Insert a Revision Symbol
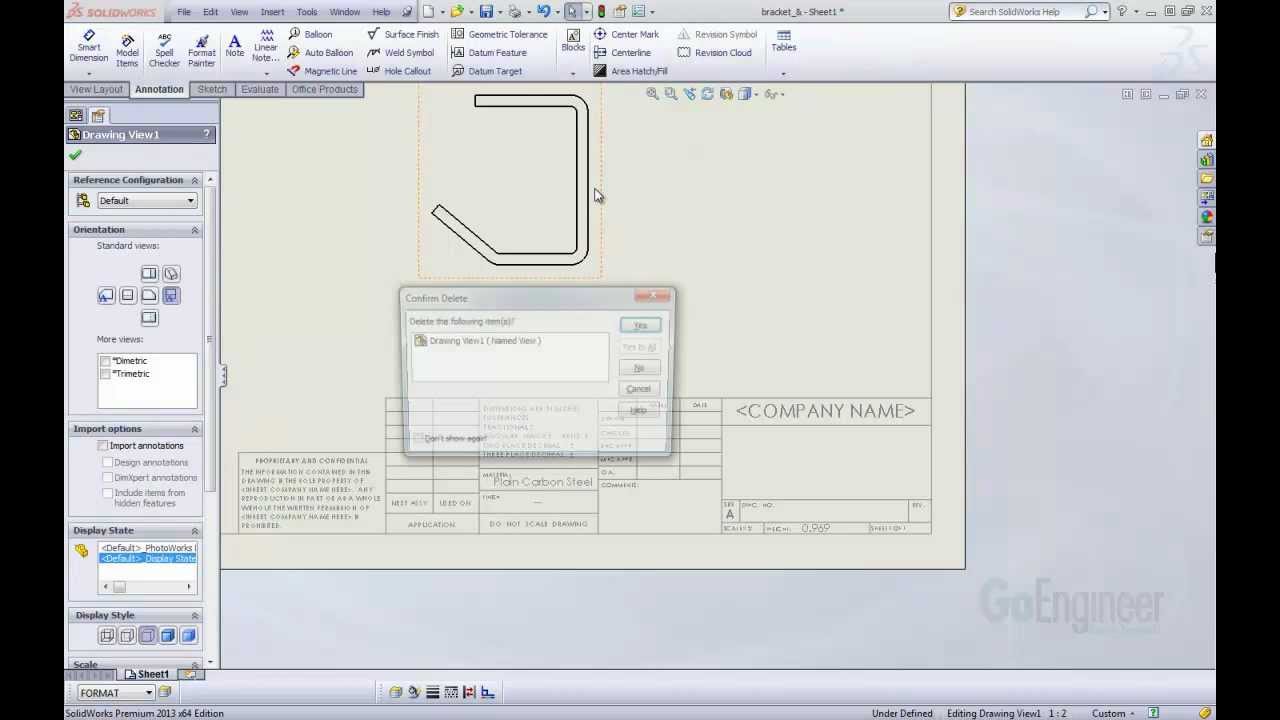 coord(716,34)
